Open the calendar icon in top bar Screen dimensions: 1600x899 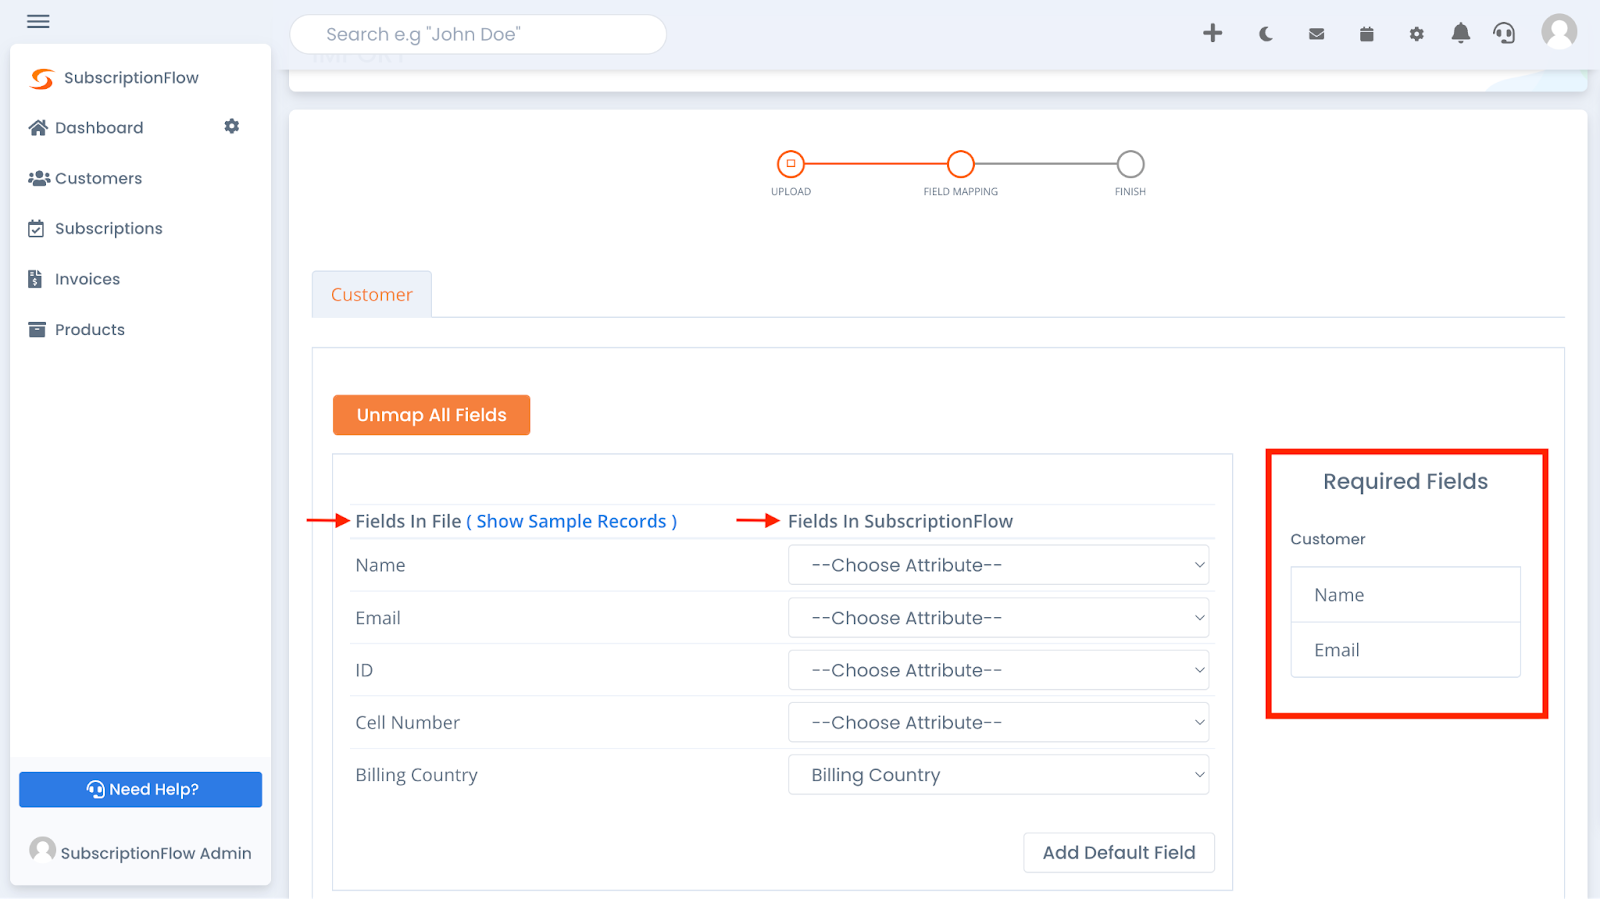[1366, 34]
